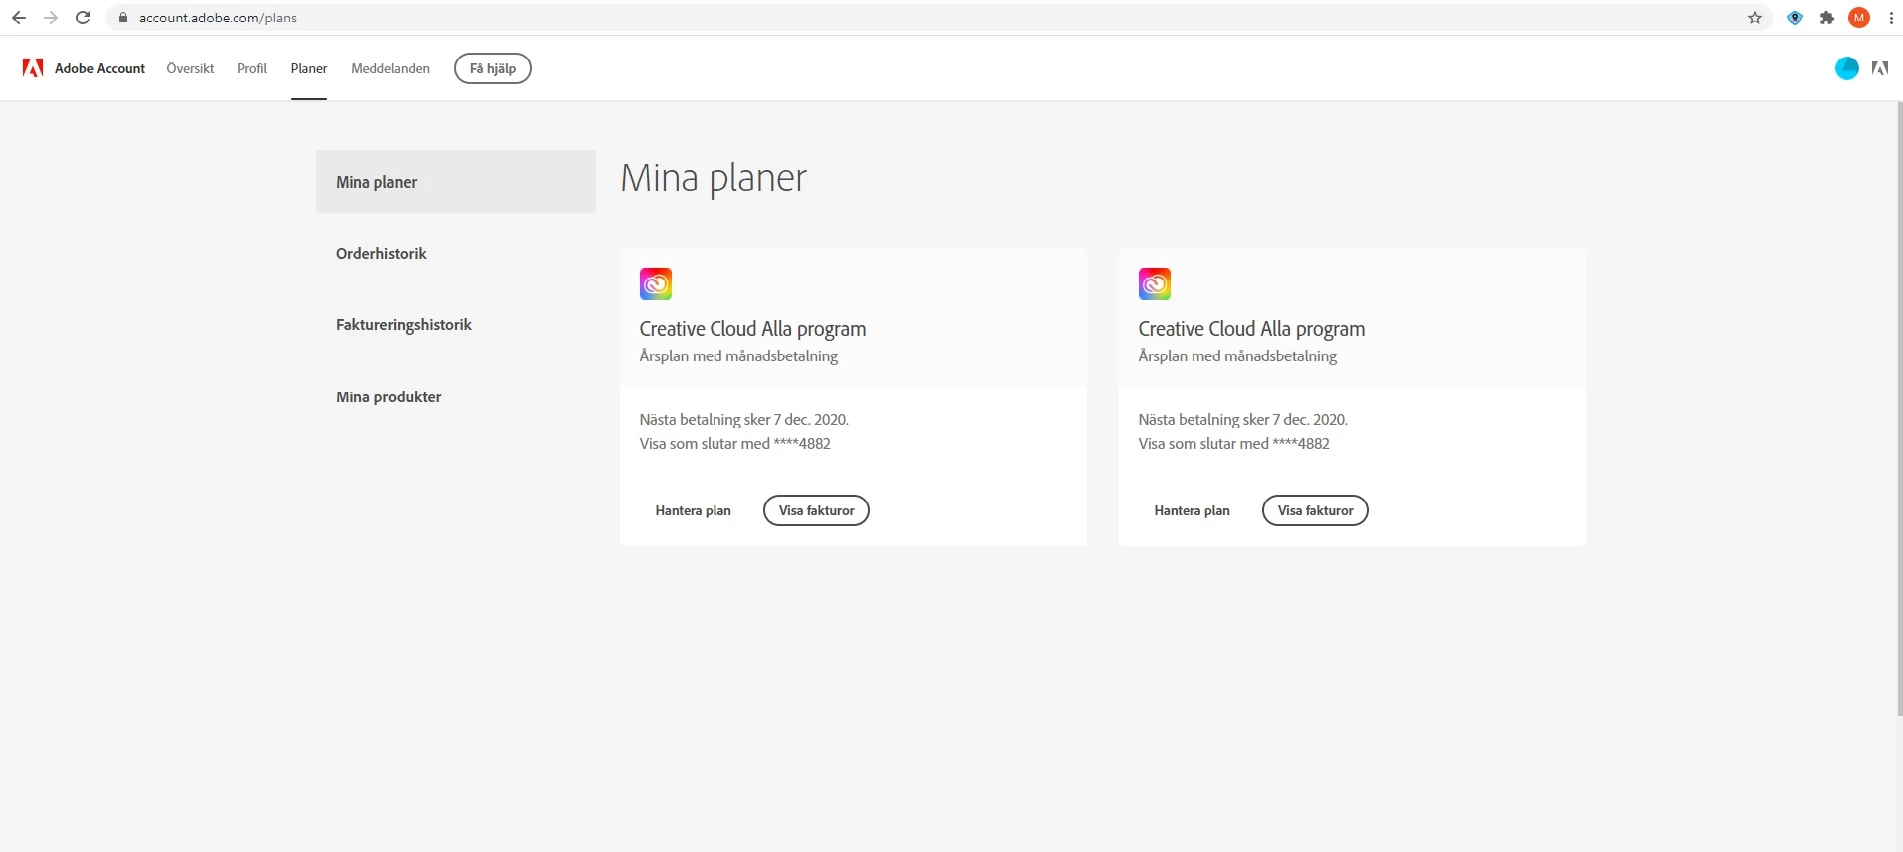Open Faktureringshistorik in sidebar
This screenshot has height=852, width=1903.
[404, 325]
